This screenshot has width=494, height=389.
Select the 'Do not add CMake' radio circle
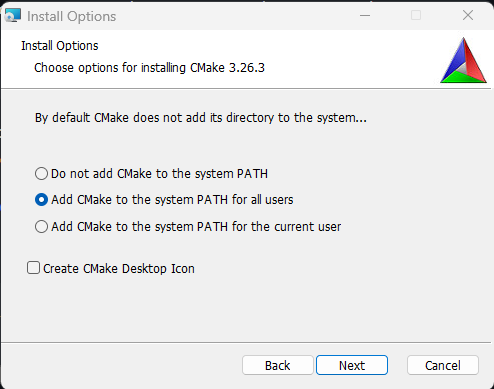coord(41,174)
